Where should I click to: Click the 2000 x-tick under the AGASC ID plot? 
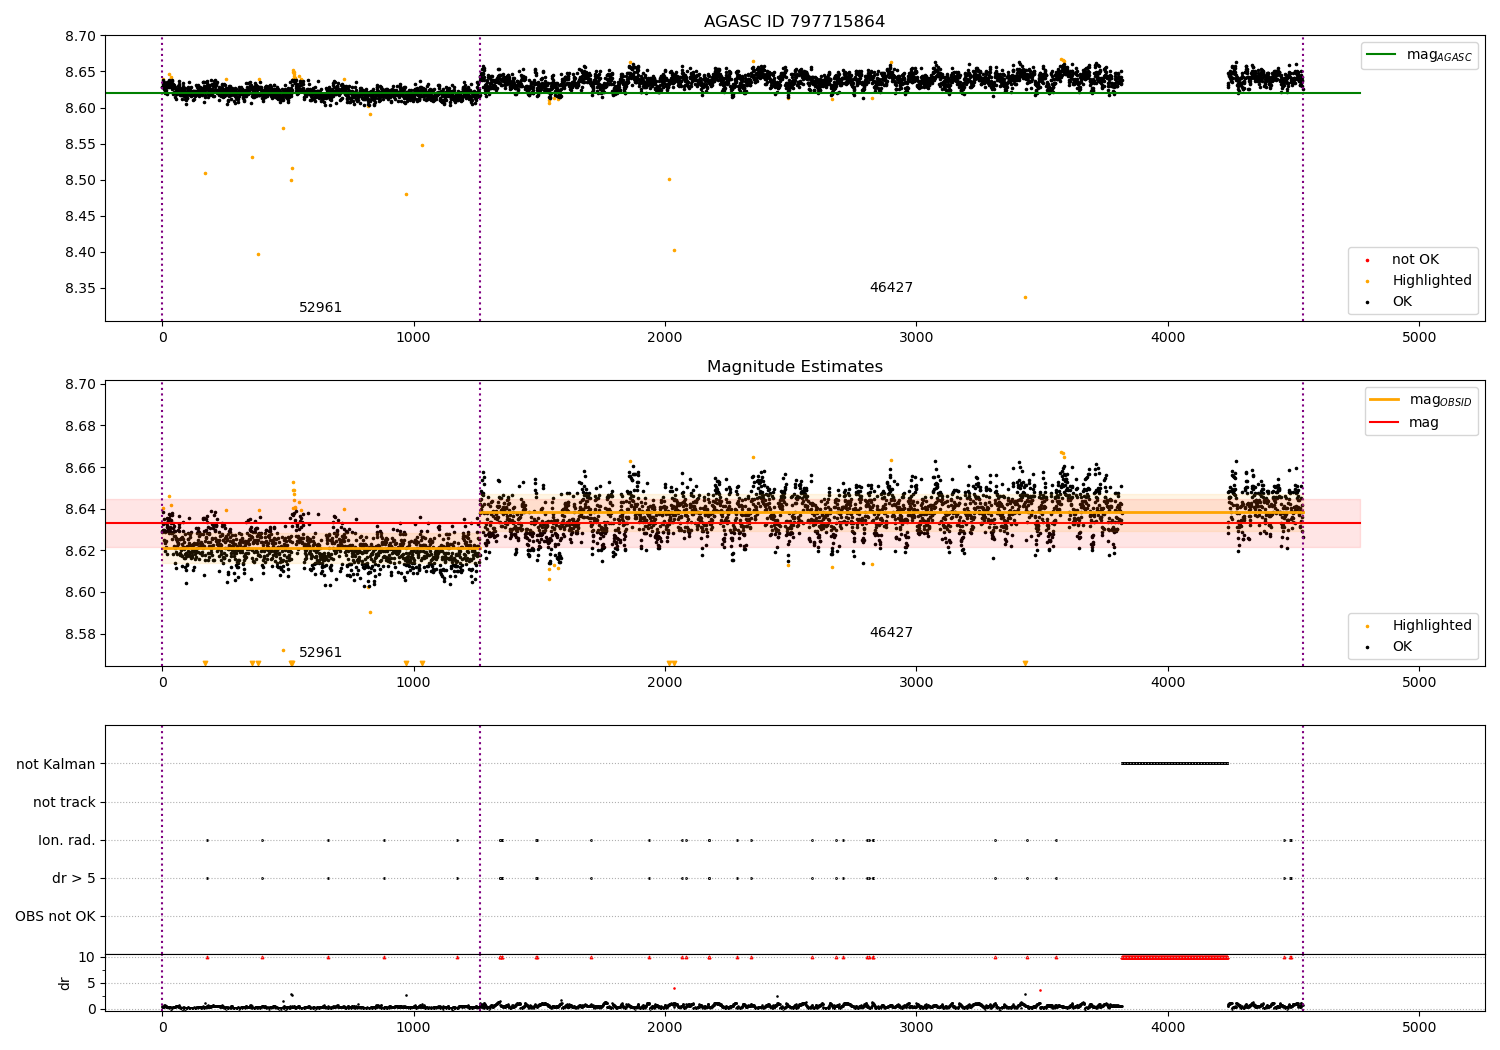[665, 338]
